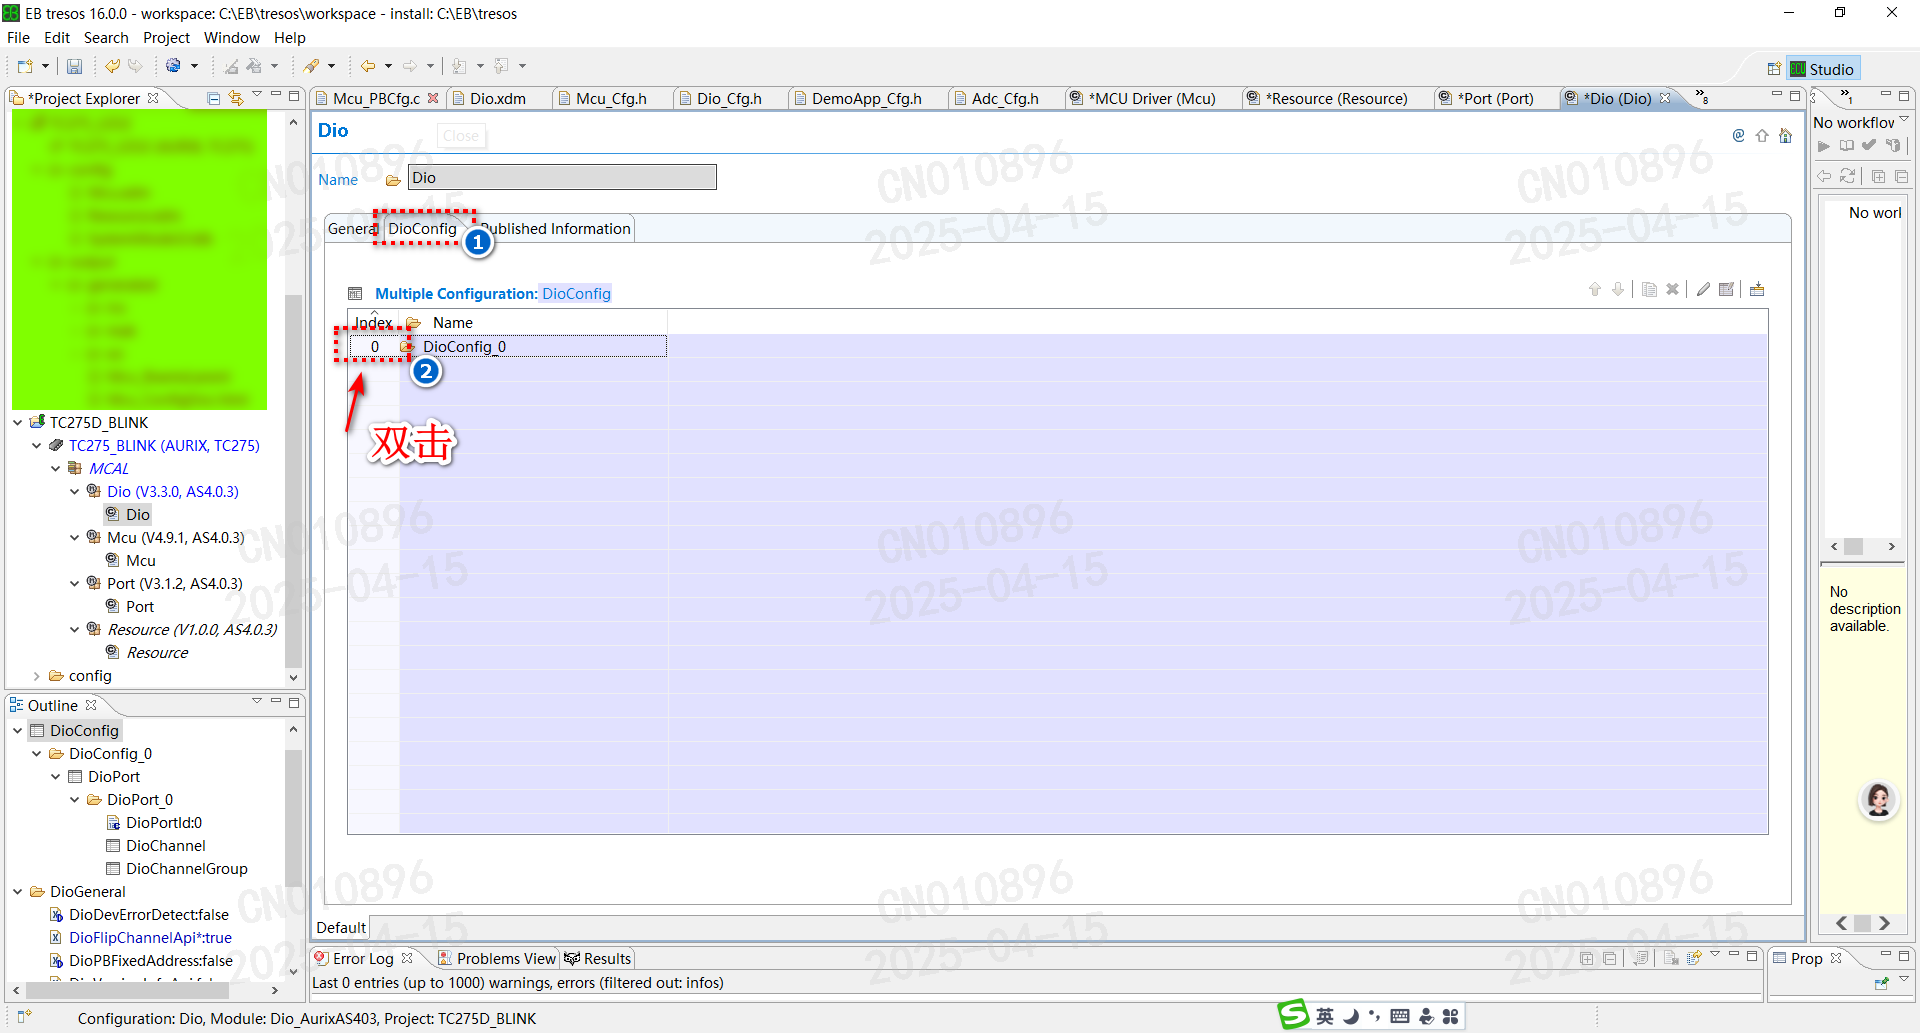Image resolution: width=1920 pixels, height=1033 pixels.
Task: Click the up-arrow parent icon in Dio header
Action: (x=1762, y=135)
